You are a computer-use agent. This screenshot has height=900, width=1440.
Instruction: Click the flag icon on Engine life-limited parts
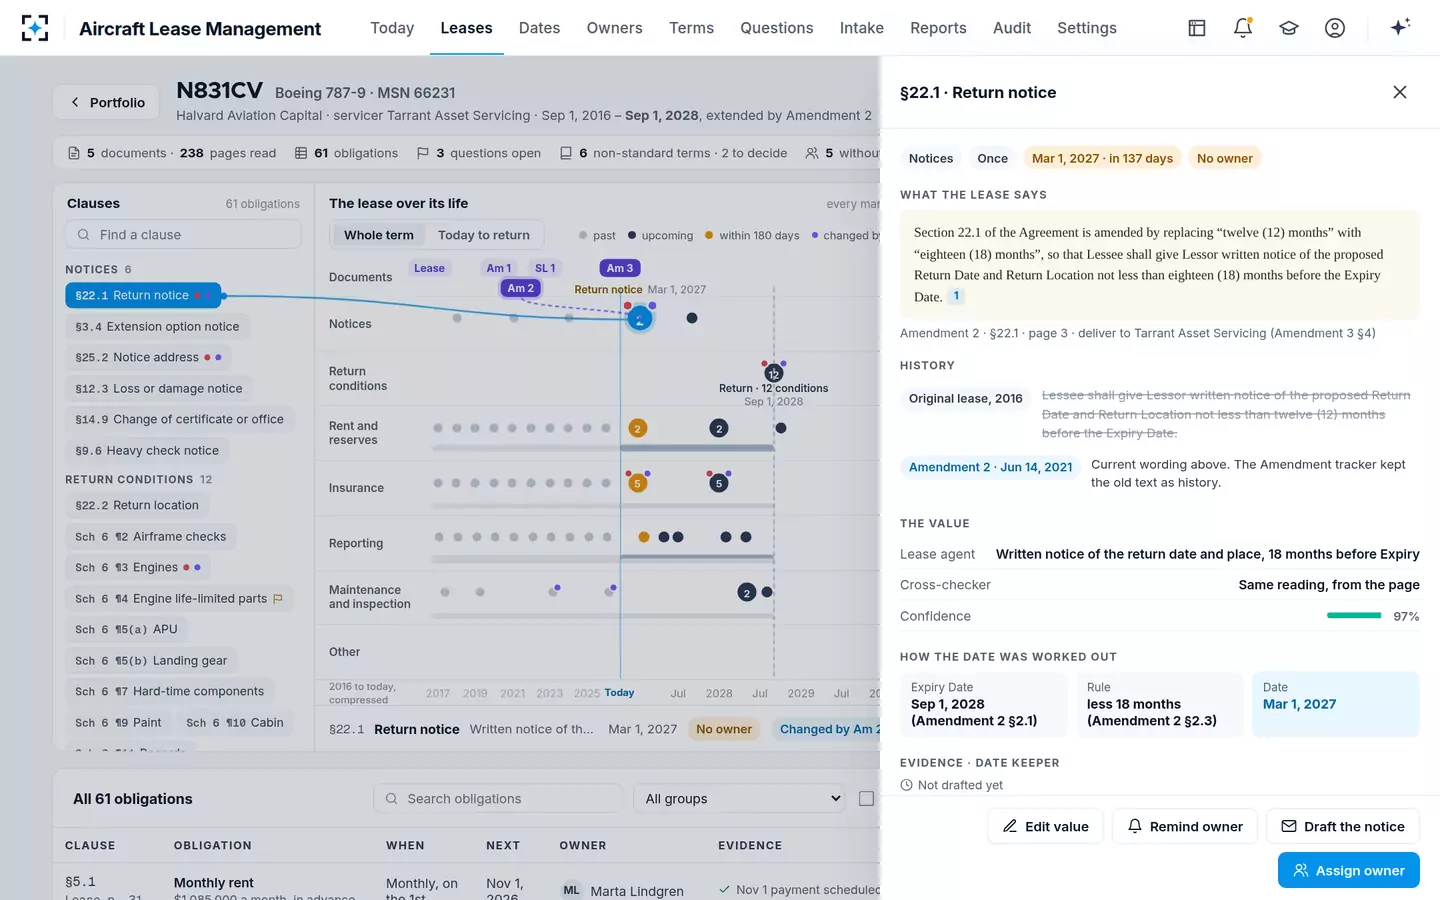[278, 599]
